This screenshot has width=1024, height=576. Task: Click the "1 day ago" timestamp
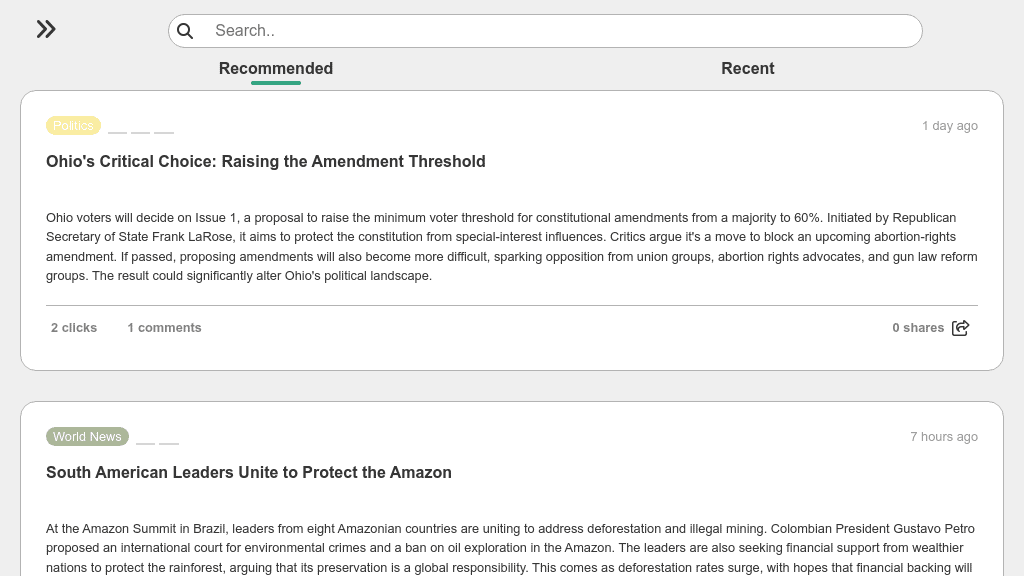[x=949, y=126]
